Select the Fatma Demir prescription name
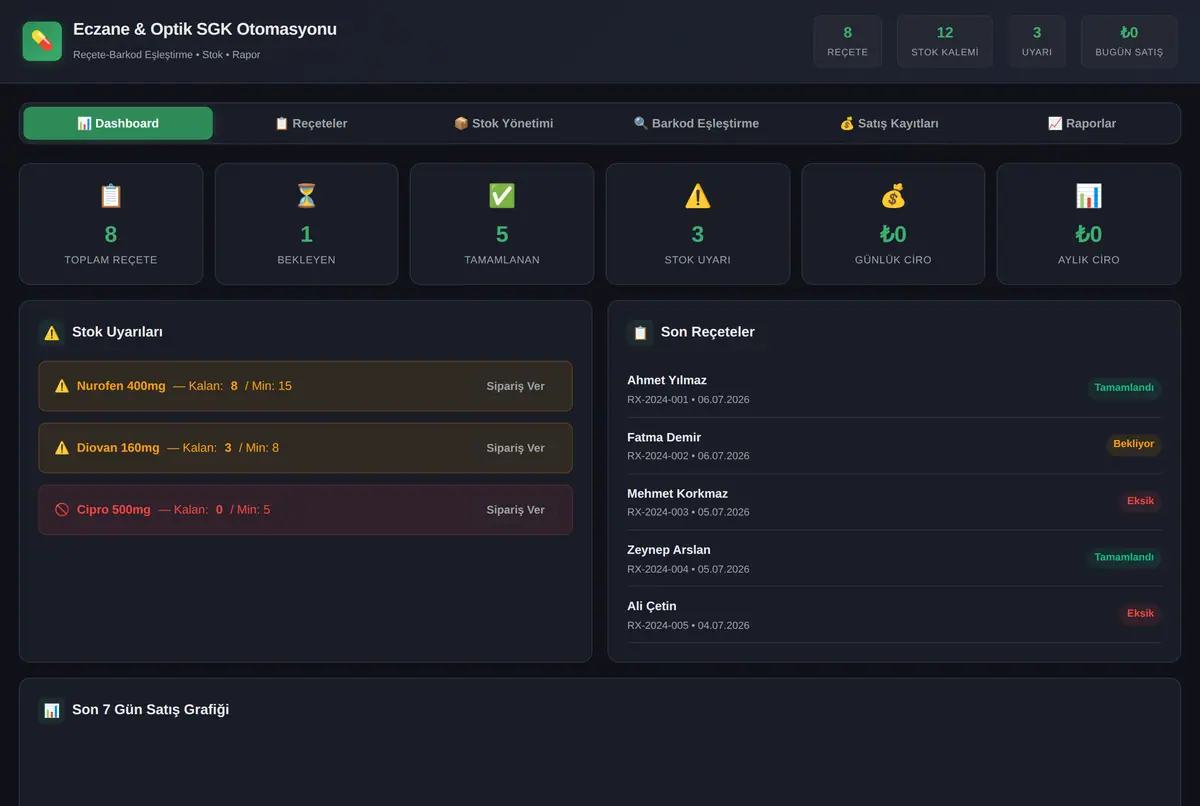The height and width of the screenshot is (806, 1200). click(x=664, y=437)
